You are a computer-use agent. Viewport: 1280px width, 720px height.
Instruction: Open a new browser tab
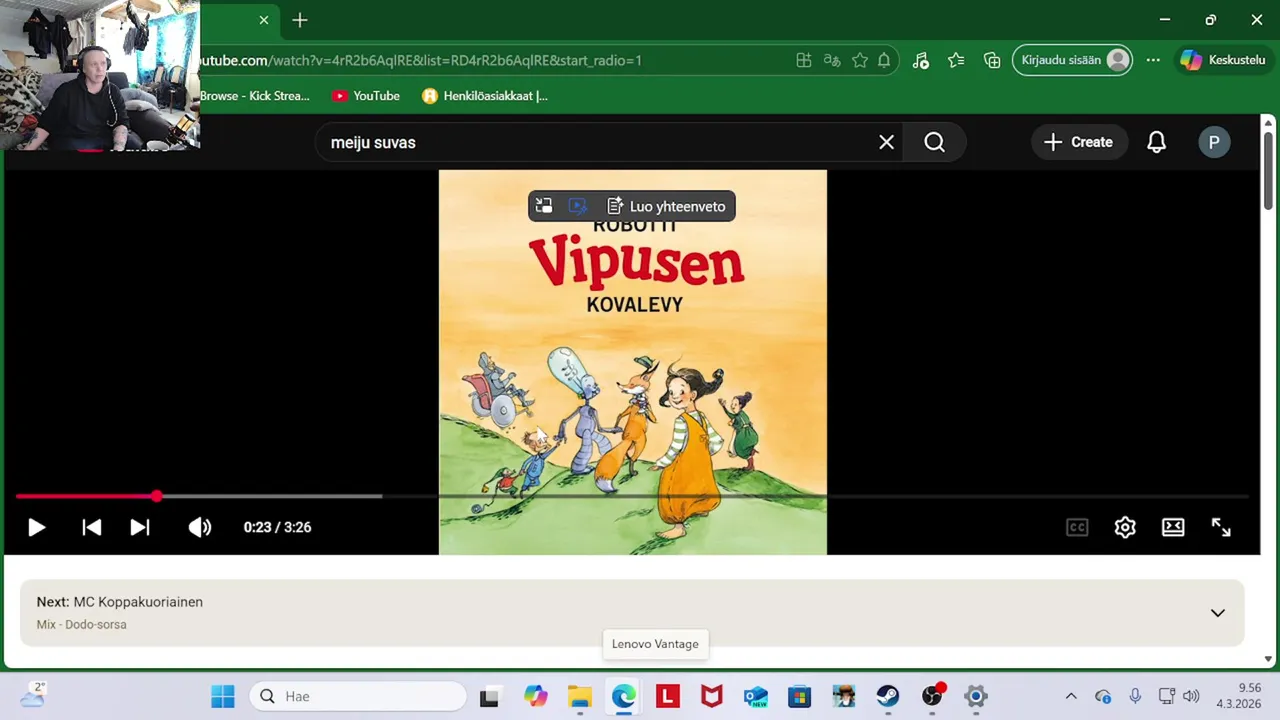(x=300, y=20)
